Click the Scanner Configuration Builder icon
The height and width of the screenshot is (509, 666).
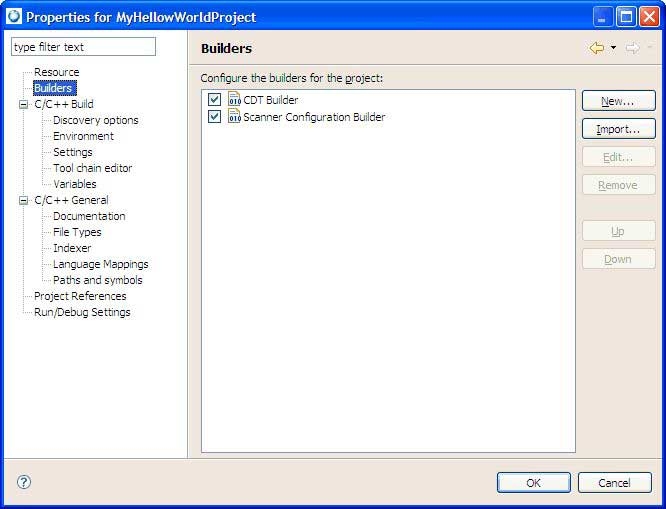[235, 117]
